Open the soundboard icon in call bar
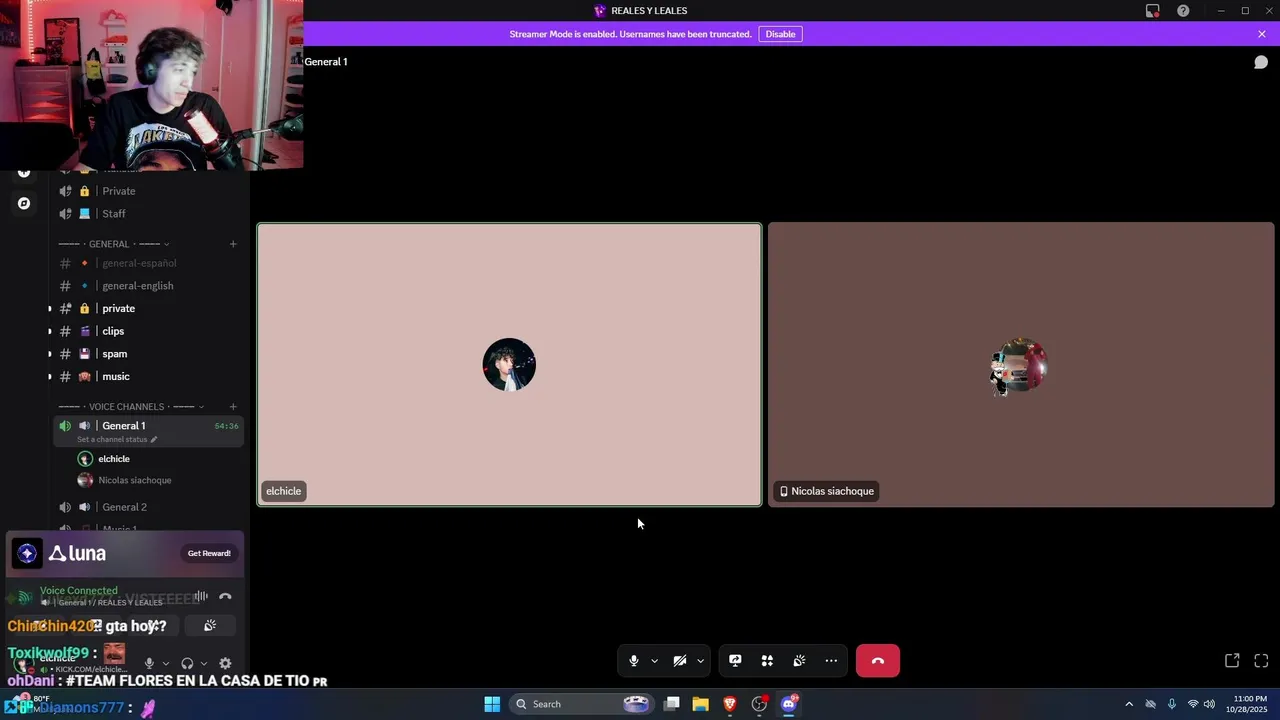This screenshot has height=720, width=1280. tap(799, 661)
